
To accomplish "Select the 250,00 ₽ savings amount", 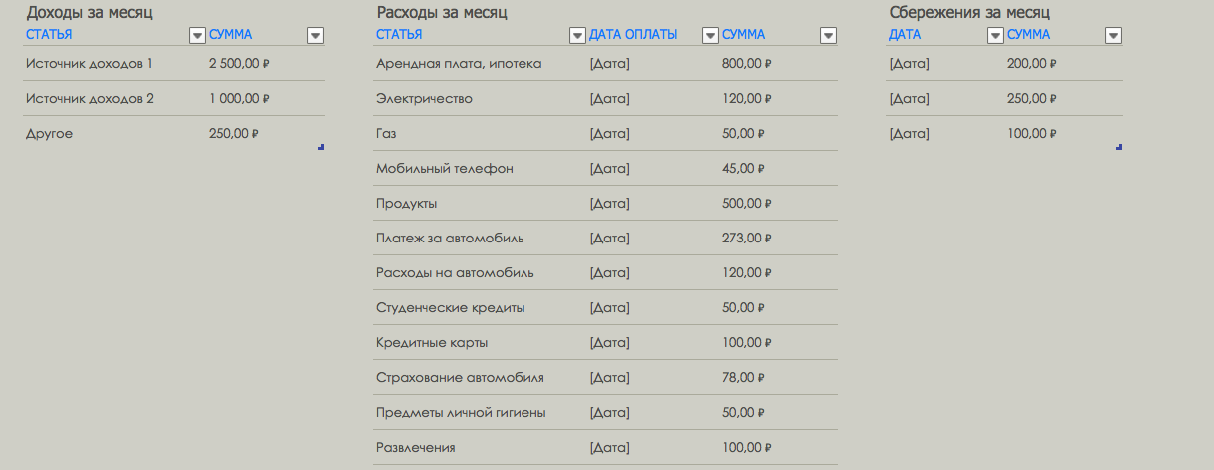I will 1031,99.
